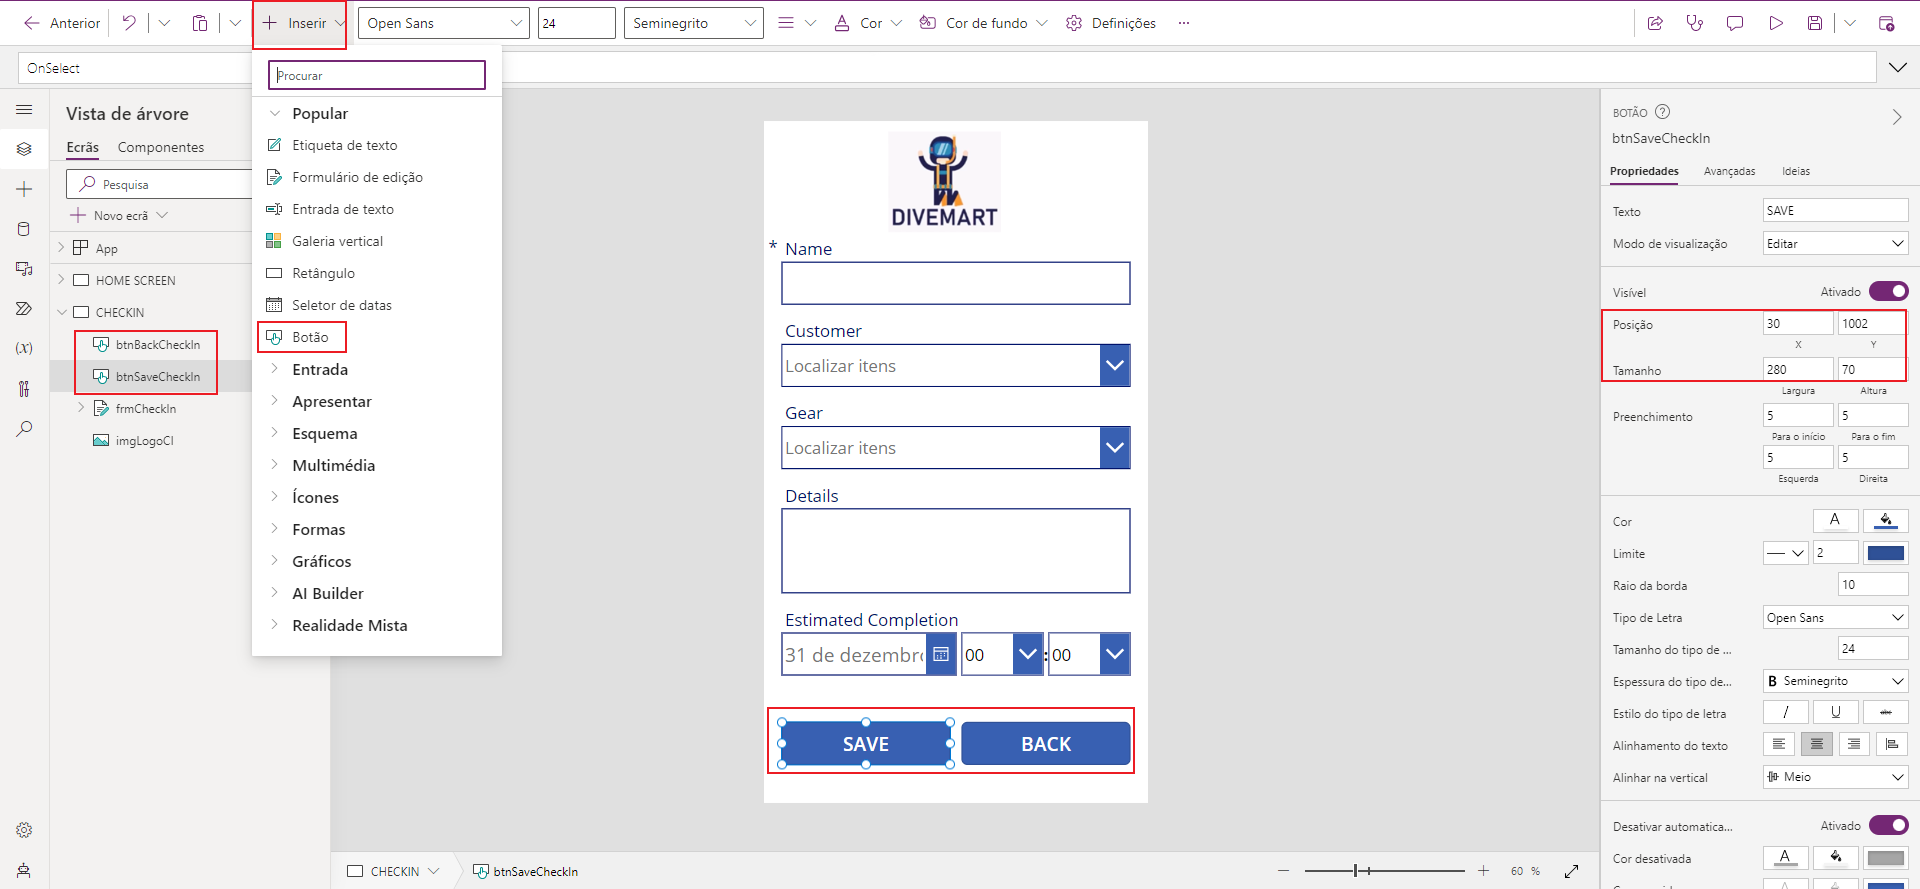Toggle the Desativar automaticamente switch
Image resolution: width=1920 pixels, height=889 pixels.
1888,825
